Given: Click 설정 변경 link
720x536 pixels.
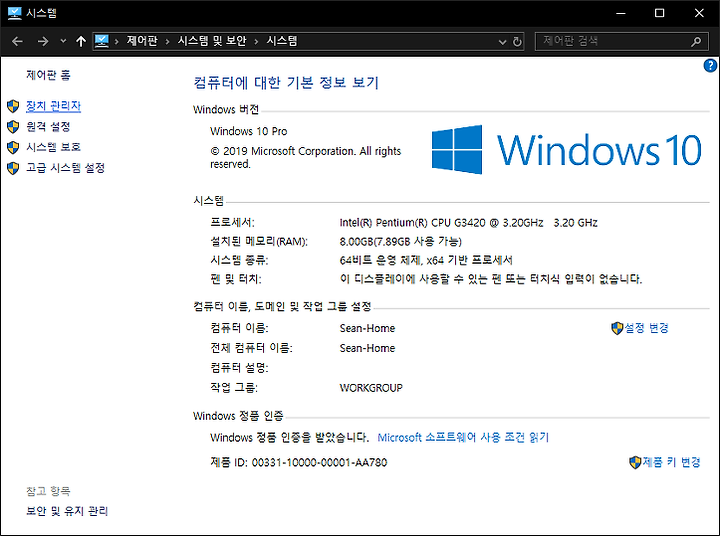Looking at the screenshot, I should click(x=647, y=328).
